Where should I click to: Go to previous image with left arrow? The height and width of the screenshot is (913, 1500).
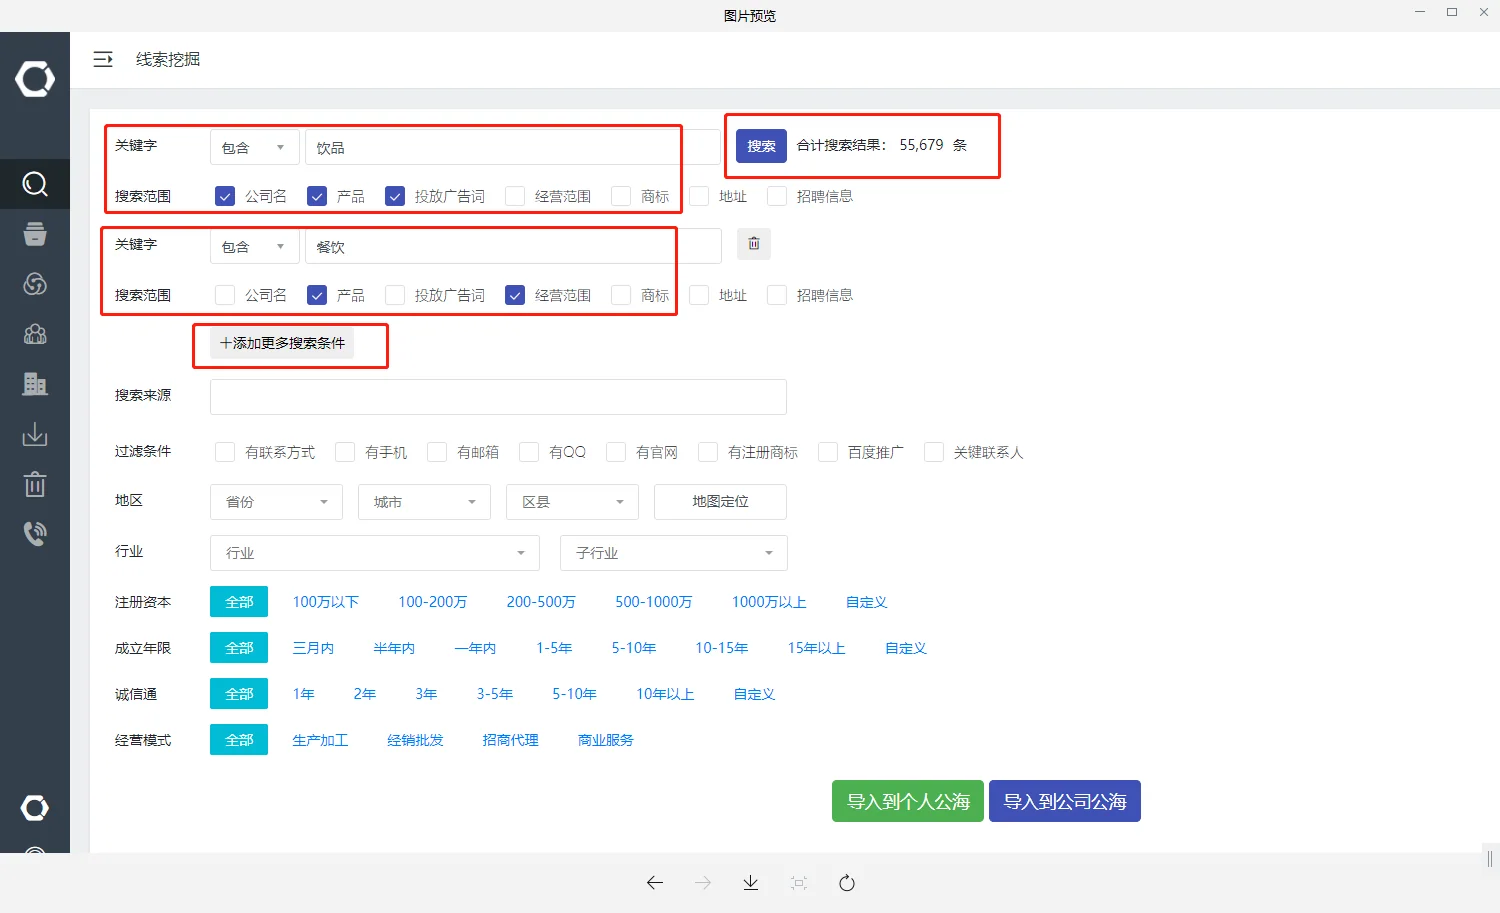[655, 883]
